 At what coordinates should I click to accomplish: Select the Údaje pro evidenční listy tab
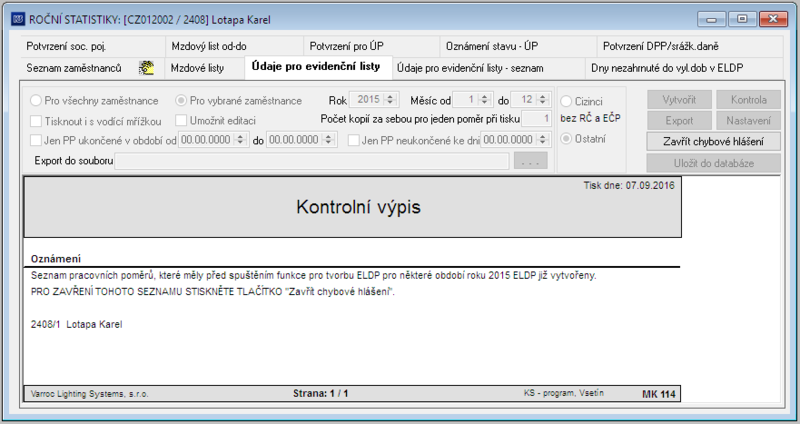tap(318, 67)
